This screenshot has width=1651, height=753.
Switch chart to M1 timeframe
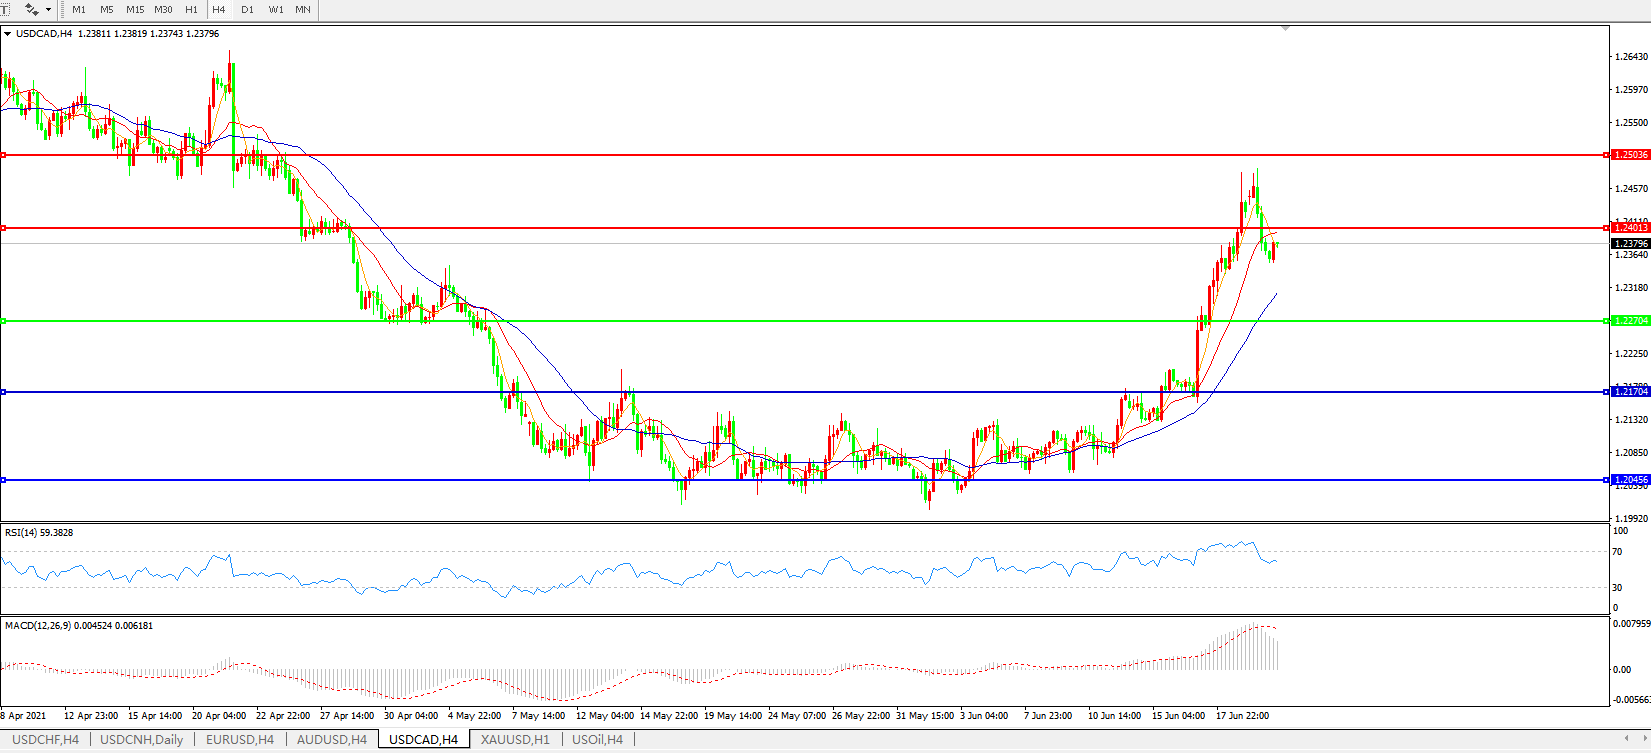79,9
